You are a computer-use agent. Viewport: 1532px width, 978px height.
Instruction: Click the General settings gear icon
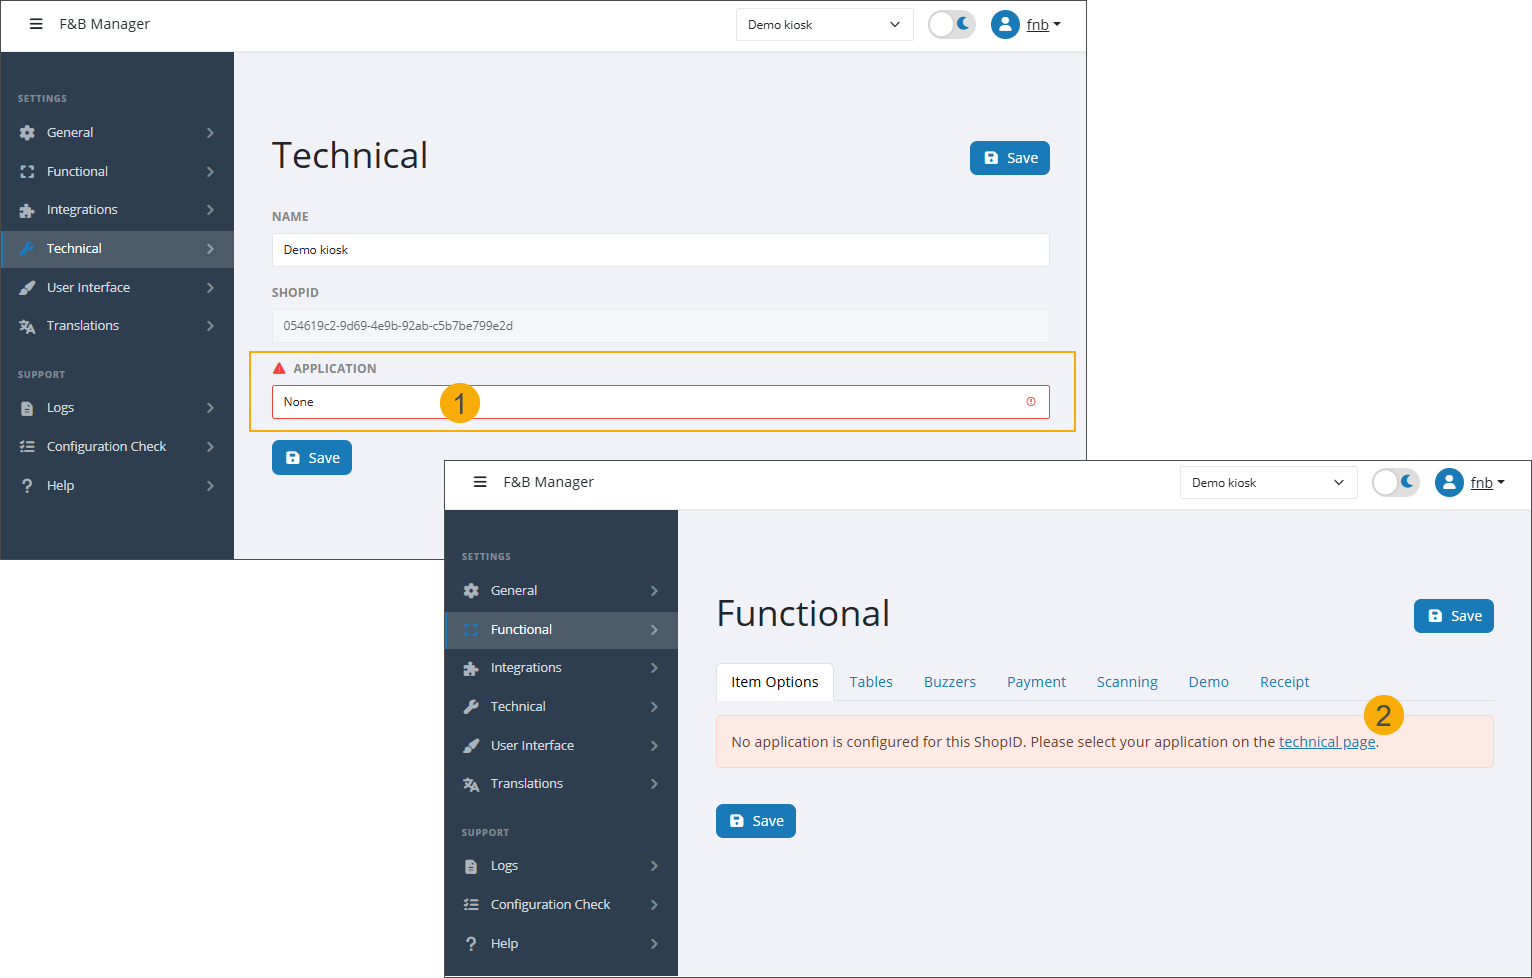click(x=28, y=132)
